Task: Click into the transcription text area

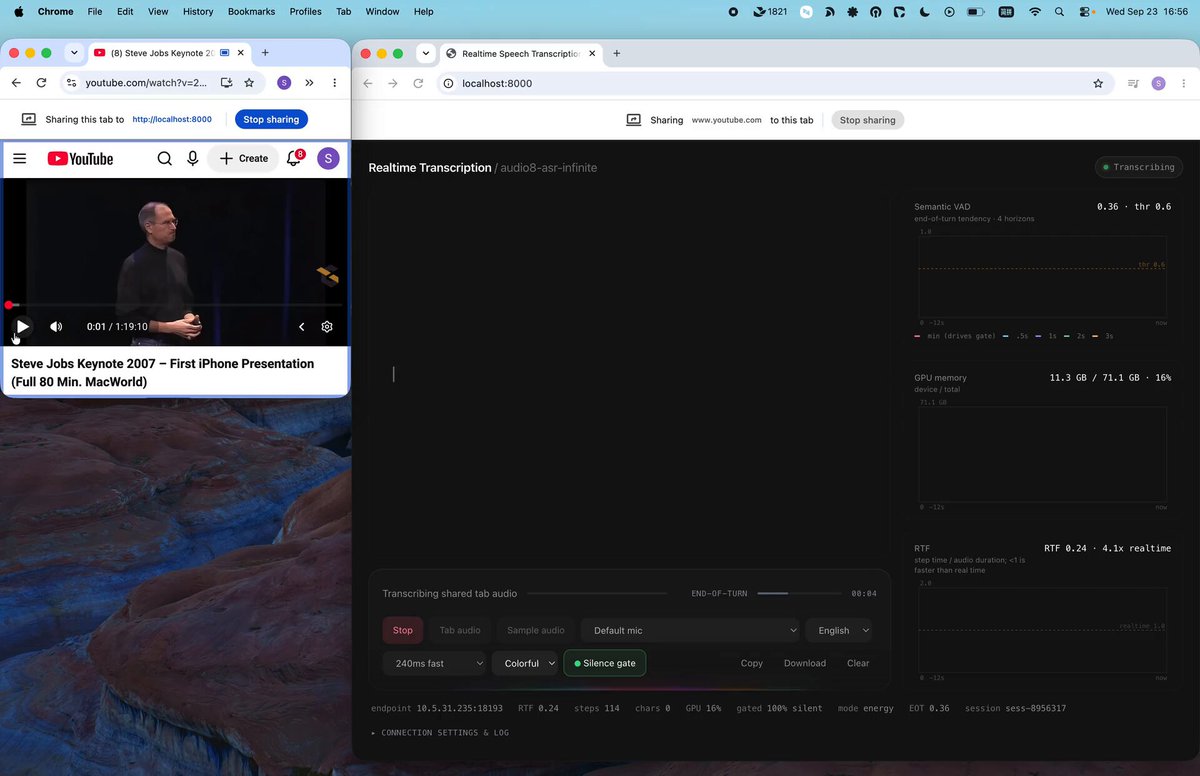Action: tap(629, 374)
